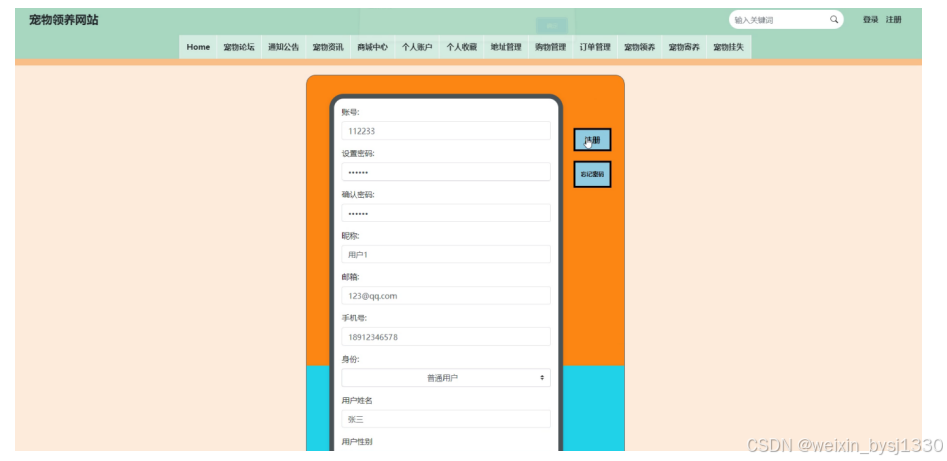Open 商城中心 nav tab
947x461 pixels.
[x=372, y=47]
